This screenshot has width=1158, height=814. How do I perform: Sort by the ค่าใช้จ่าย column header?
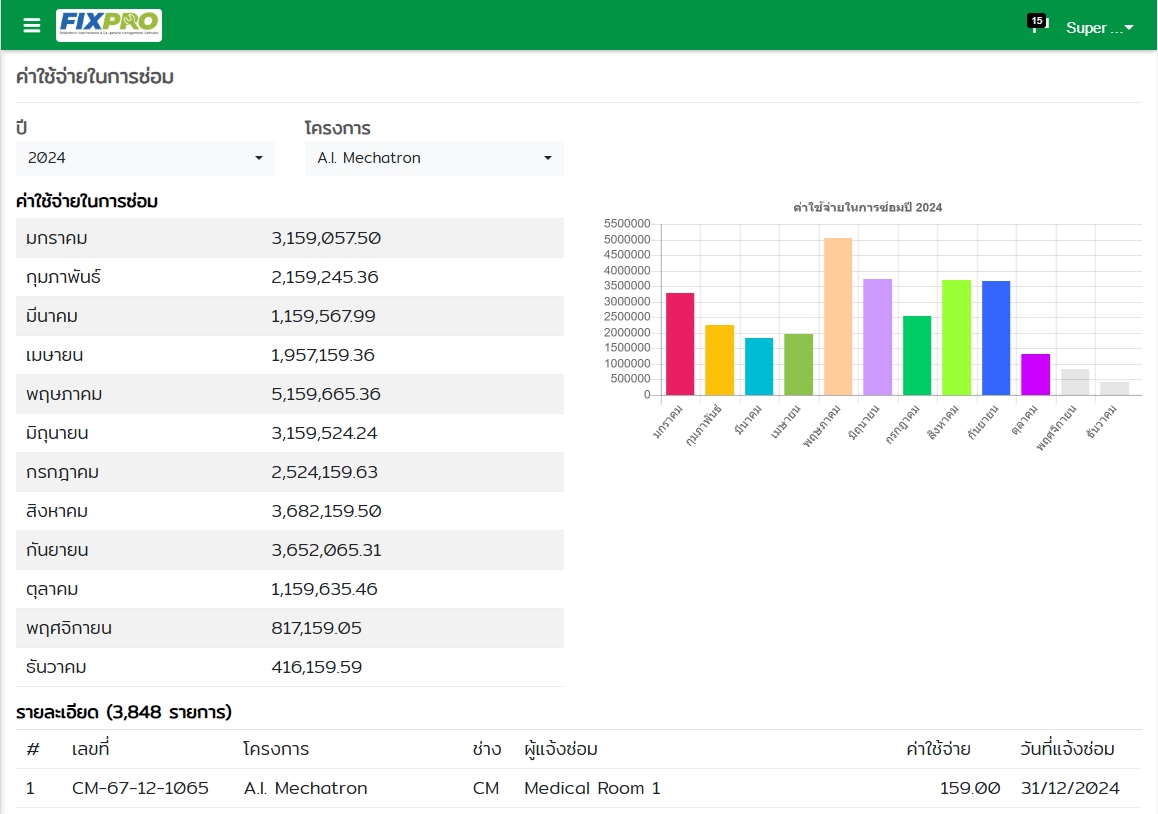pos(937,749)
